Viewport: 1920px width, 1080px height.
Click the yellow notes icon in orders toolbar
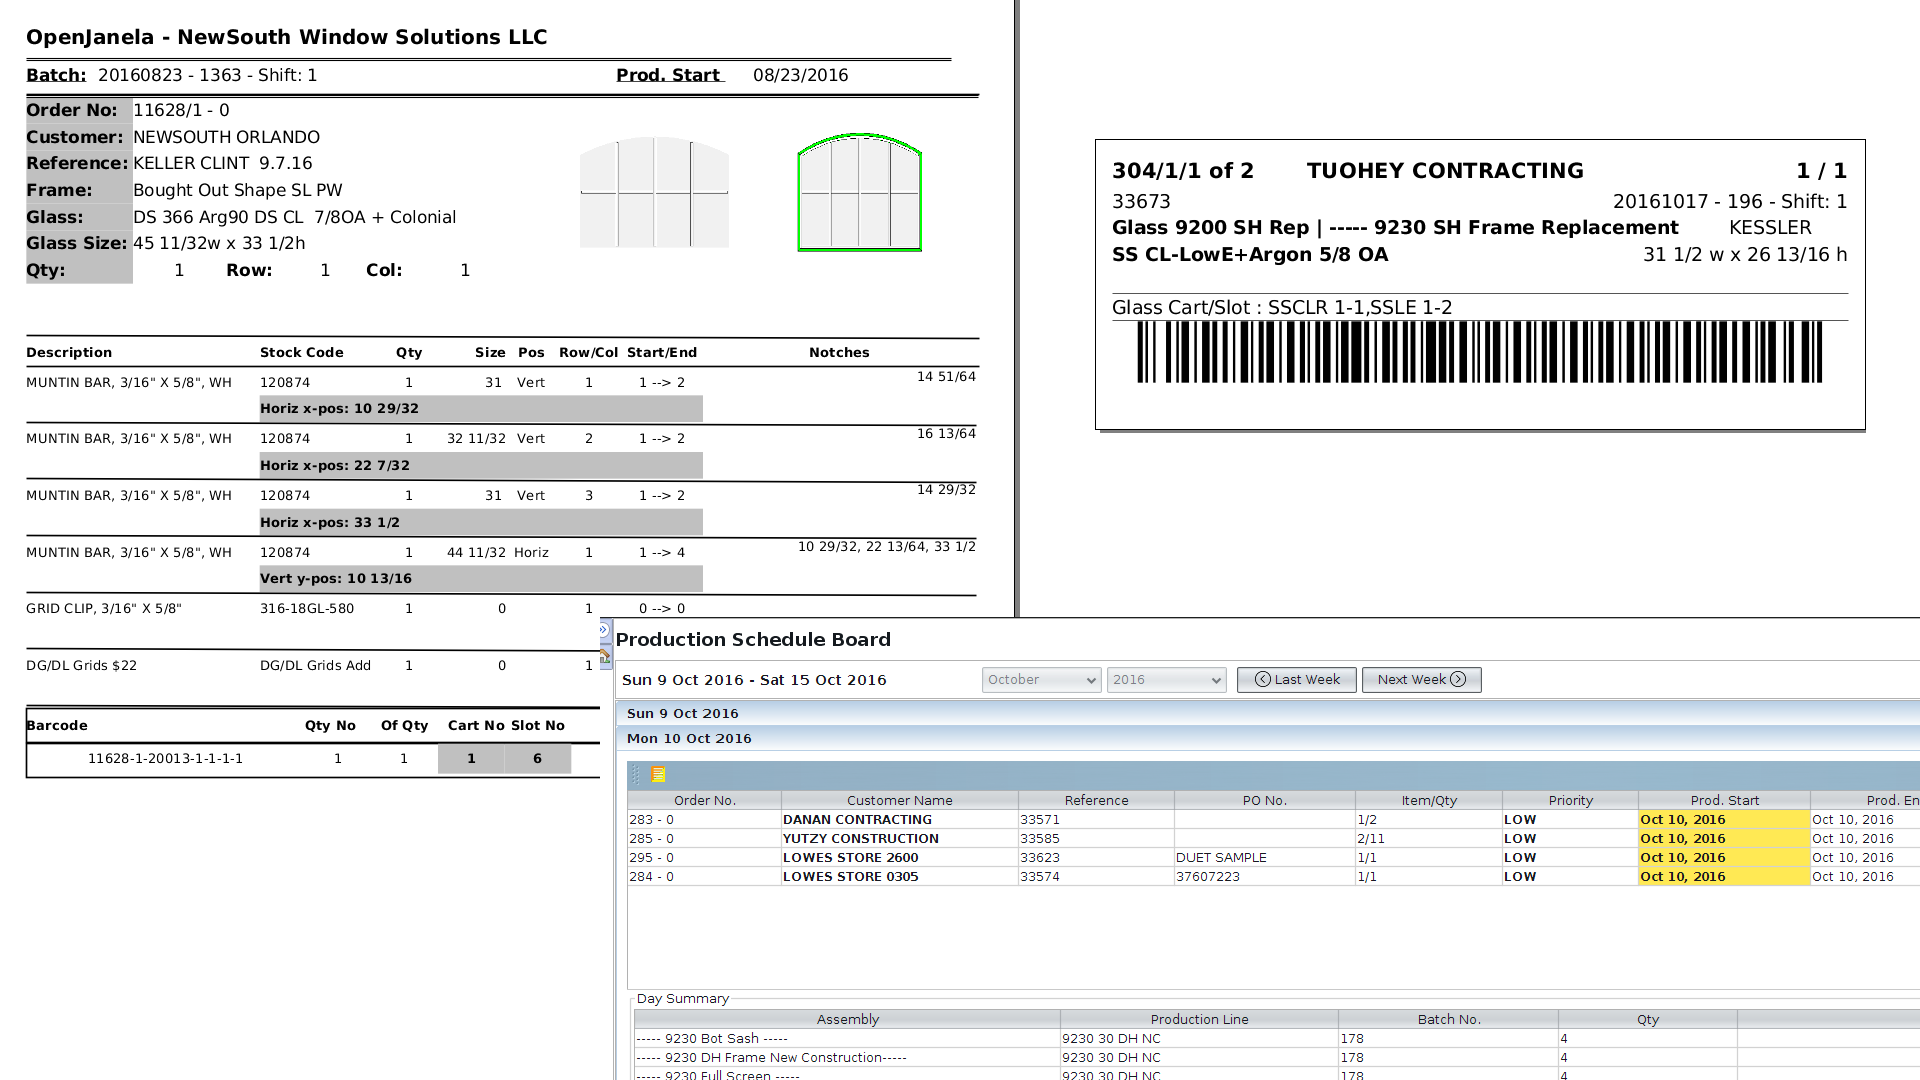pos(658,774)
